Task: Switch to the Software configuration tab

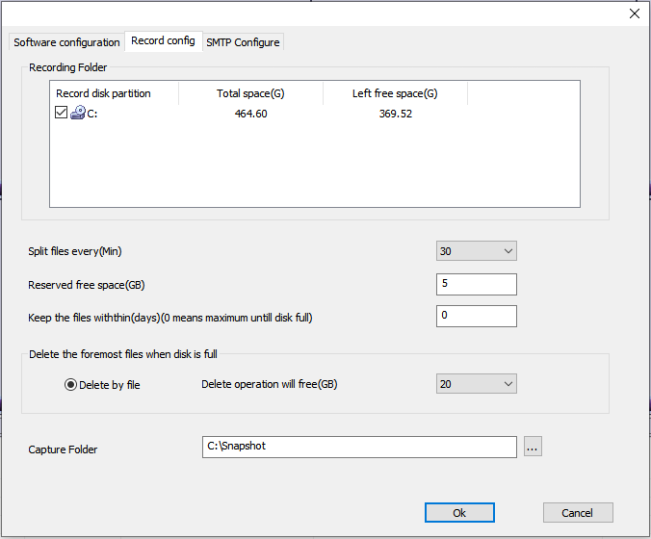Action: click(x=66, y=42)
